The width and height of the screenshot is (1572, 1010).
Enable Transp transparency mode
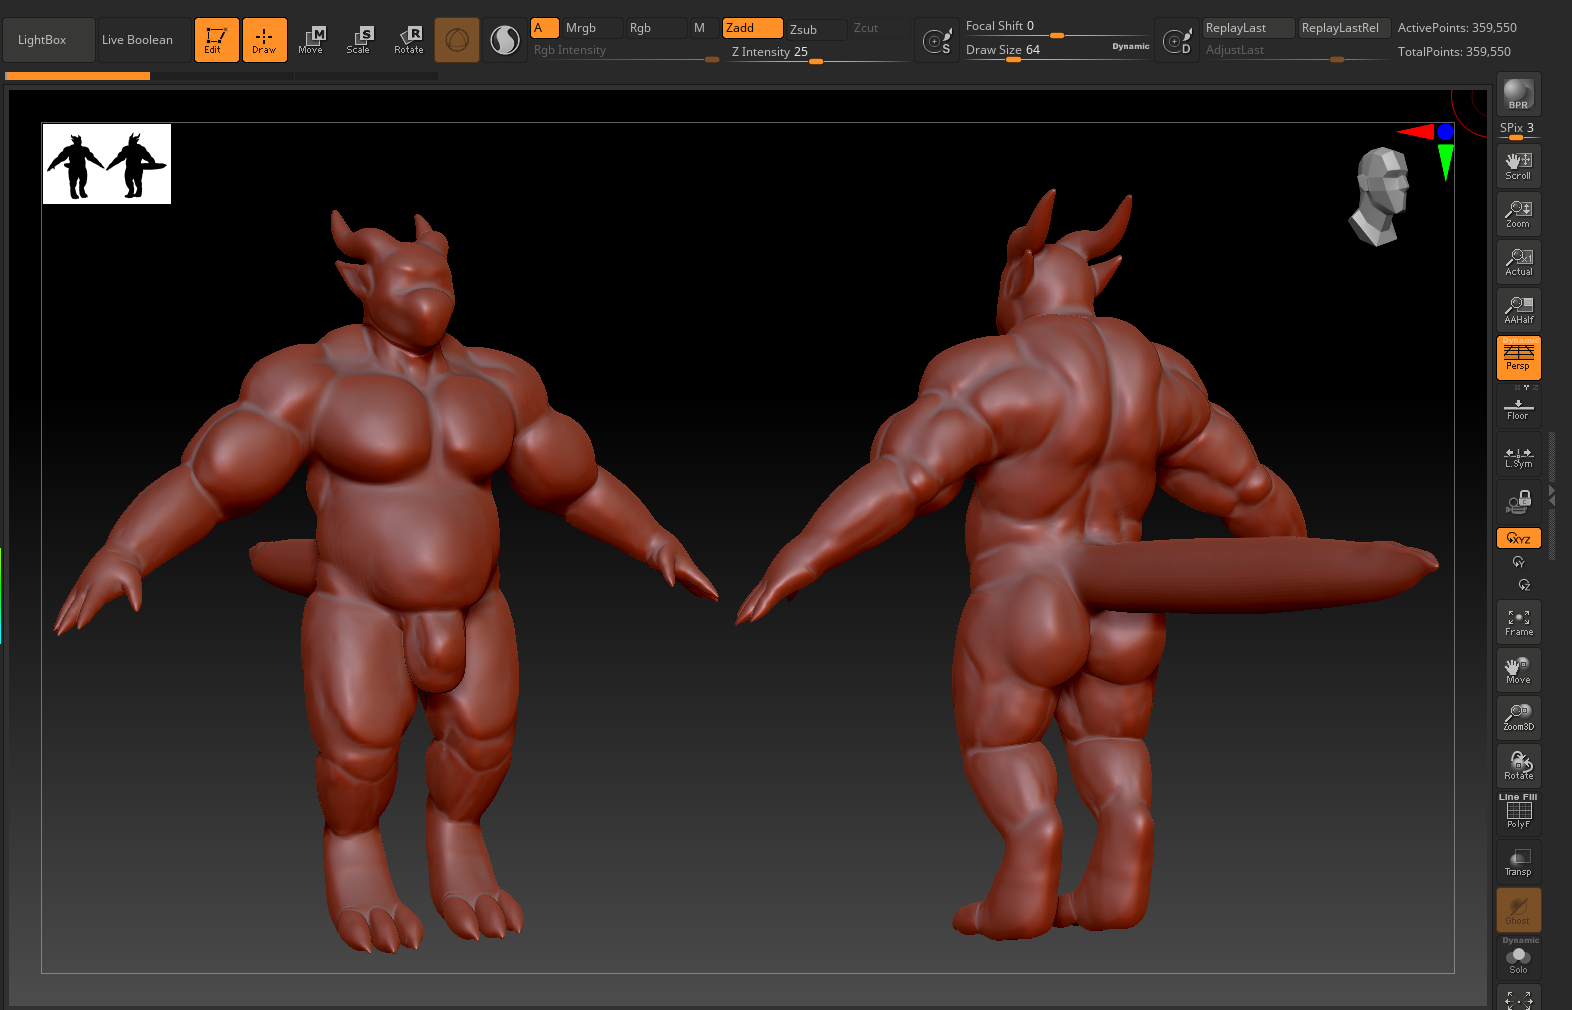point(1518,862)
